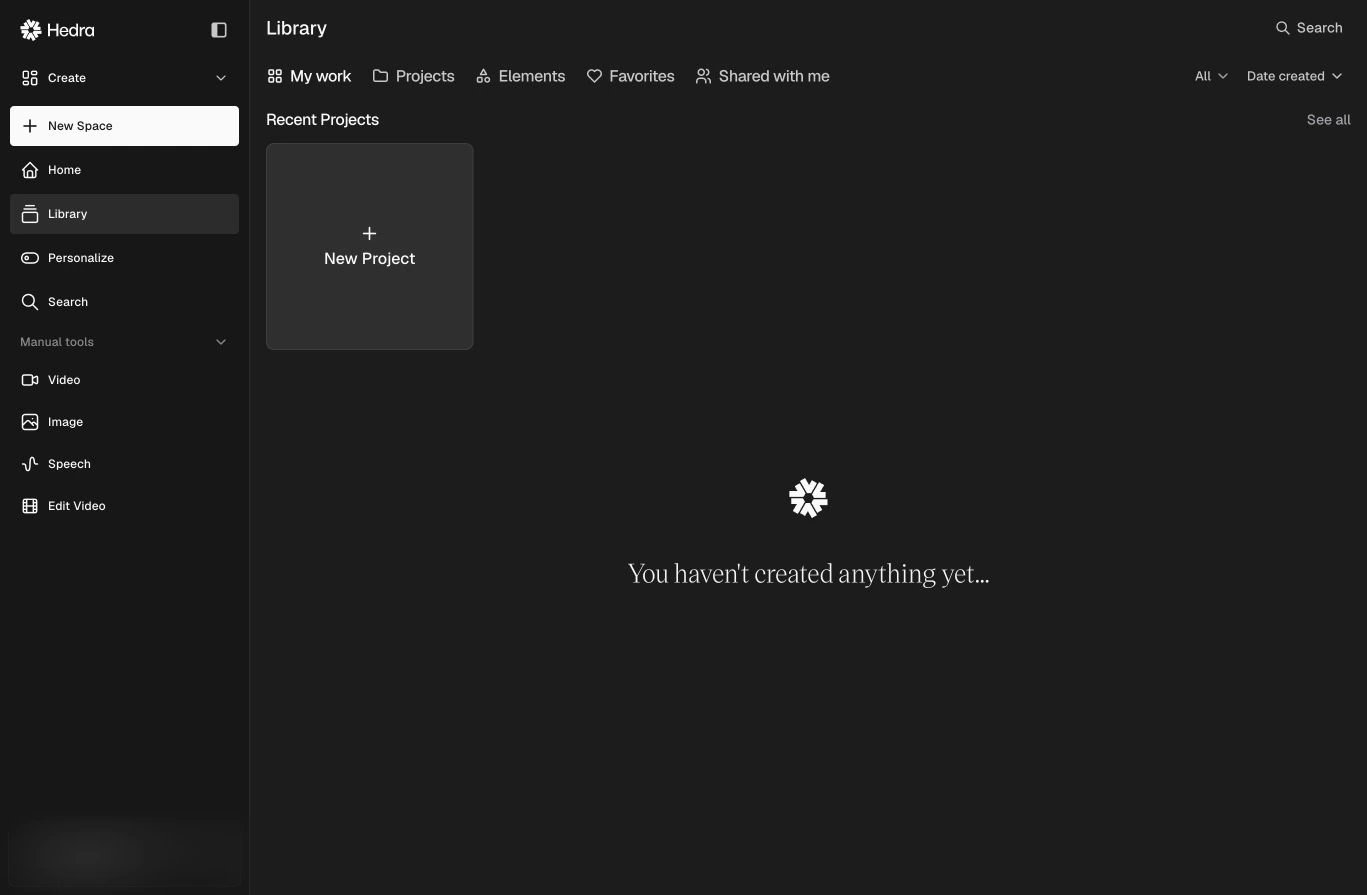Click the Favorites heart icon
1367x895 pixels.
[594, 76]
